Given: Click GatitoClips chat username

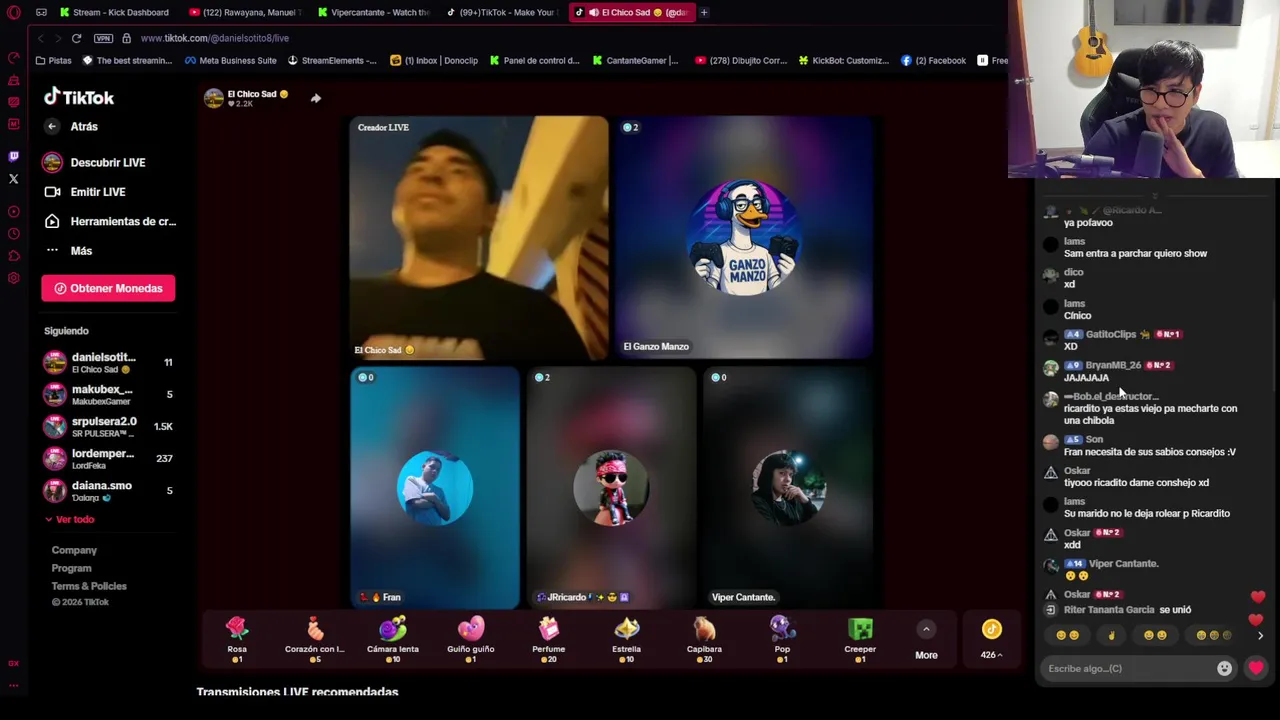Looking at the screenshot, I should pyautogui.click(x=1111, y=334).
